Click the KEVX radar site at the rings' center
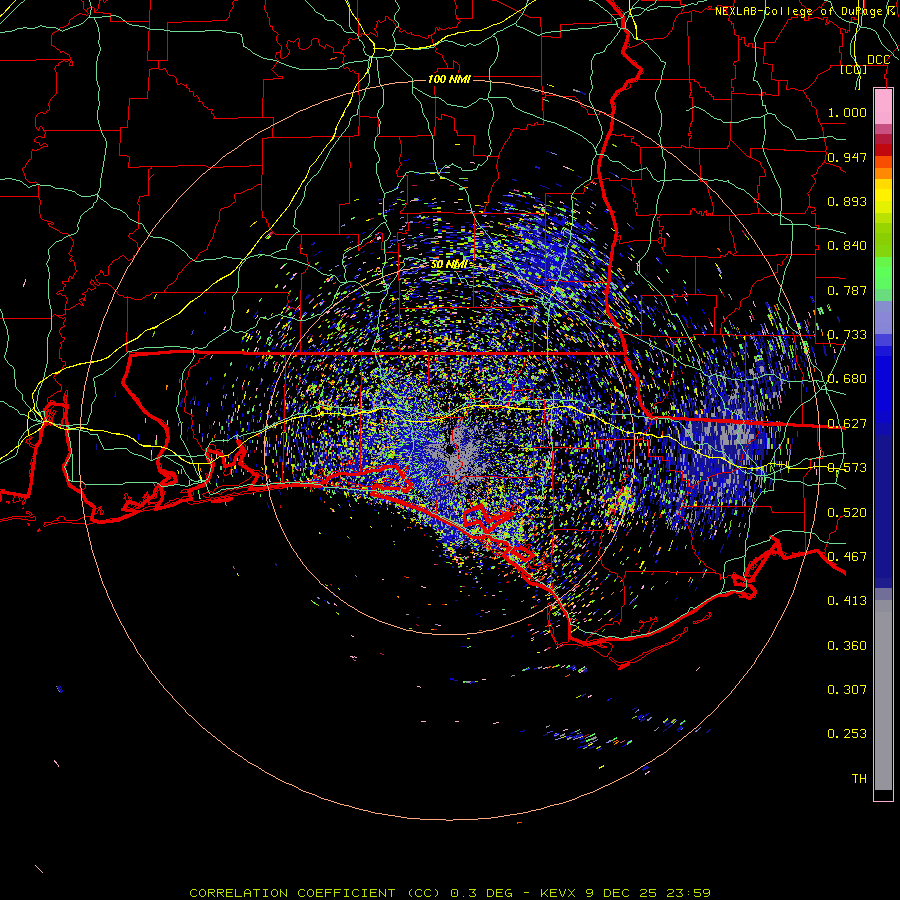The image size is (900, 900). coord(449,449)
